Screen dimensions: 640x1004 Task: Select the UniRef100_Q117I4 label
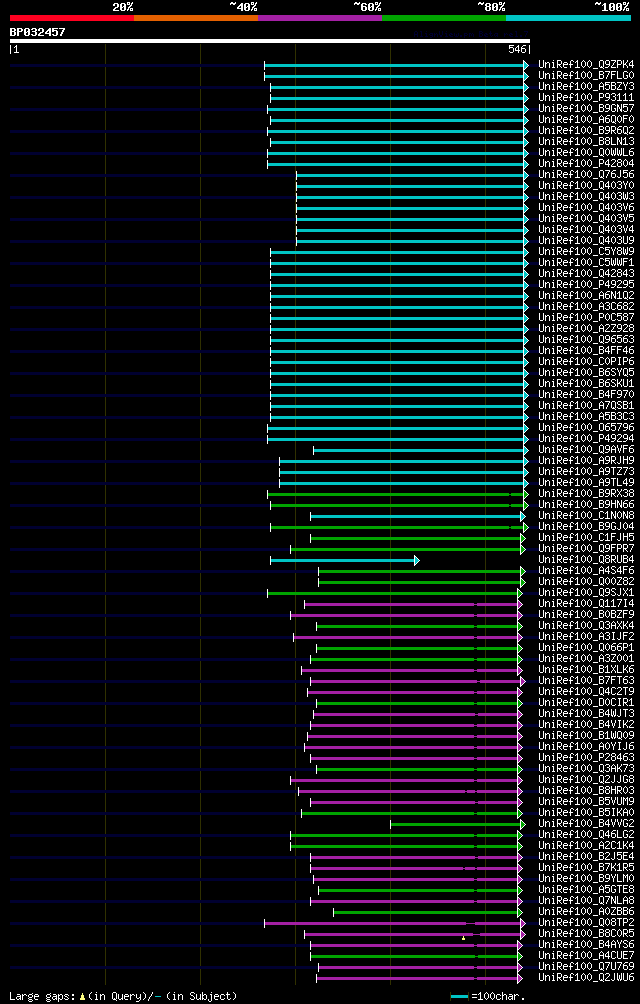[586, 603]
